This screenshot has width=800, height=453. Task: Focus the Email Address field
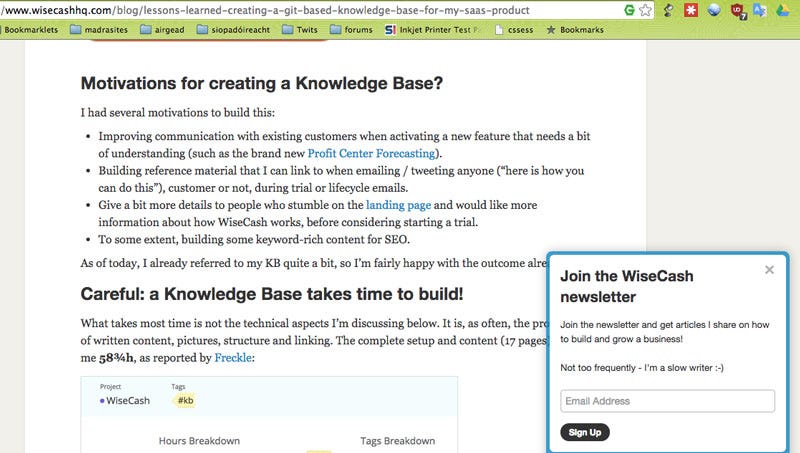[667, 401]
